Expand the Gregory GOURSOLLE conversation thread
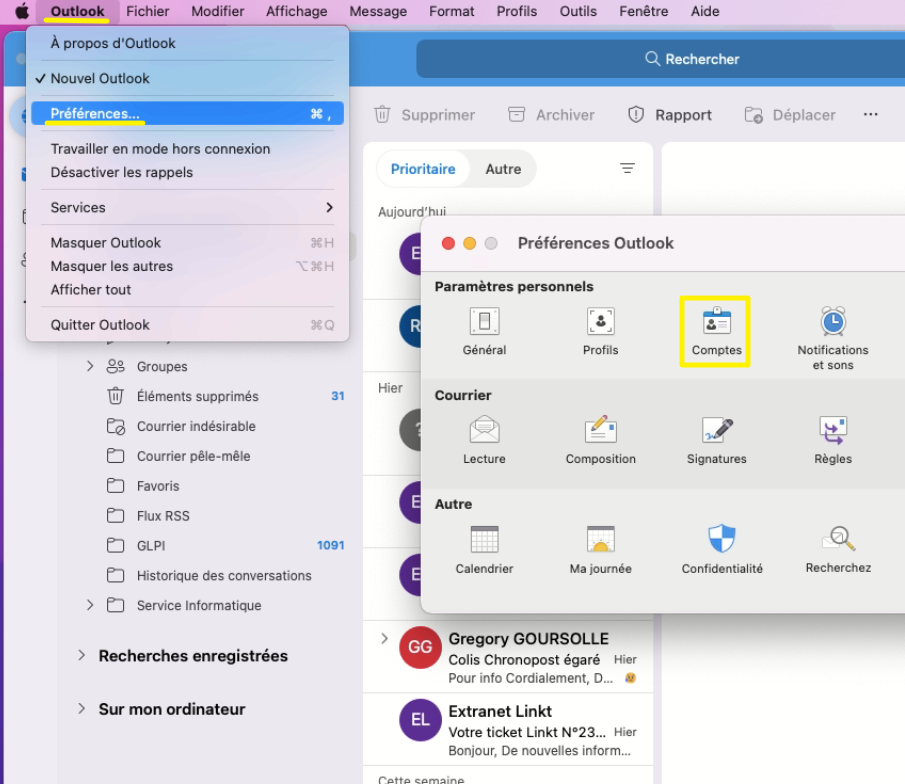The height and width of the screenshot is (784, 905). [x=384, y=638]
